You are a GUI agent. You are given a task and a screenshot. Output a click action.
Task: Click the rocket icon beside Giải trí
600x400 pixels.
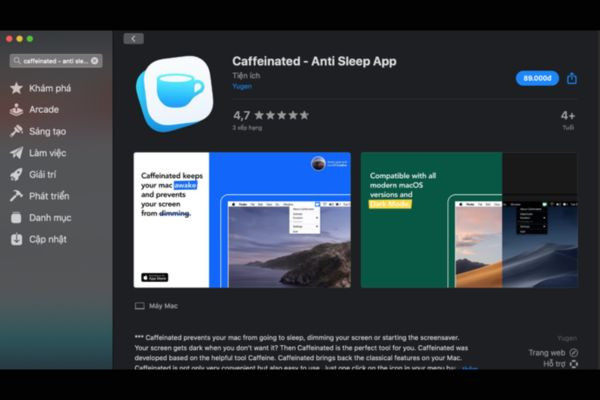(x=16, y=175)
